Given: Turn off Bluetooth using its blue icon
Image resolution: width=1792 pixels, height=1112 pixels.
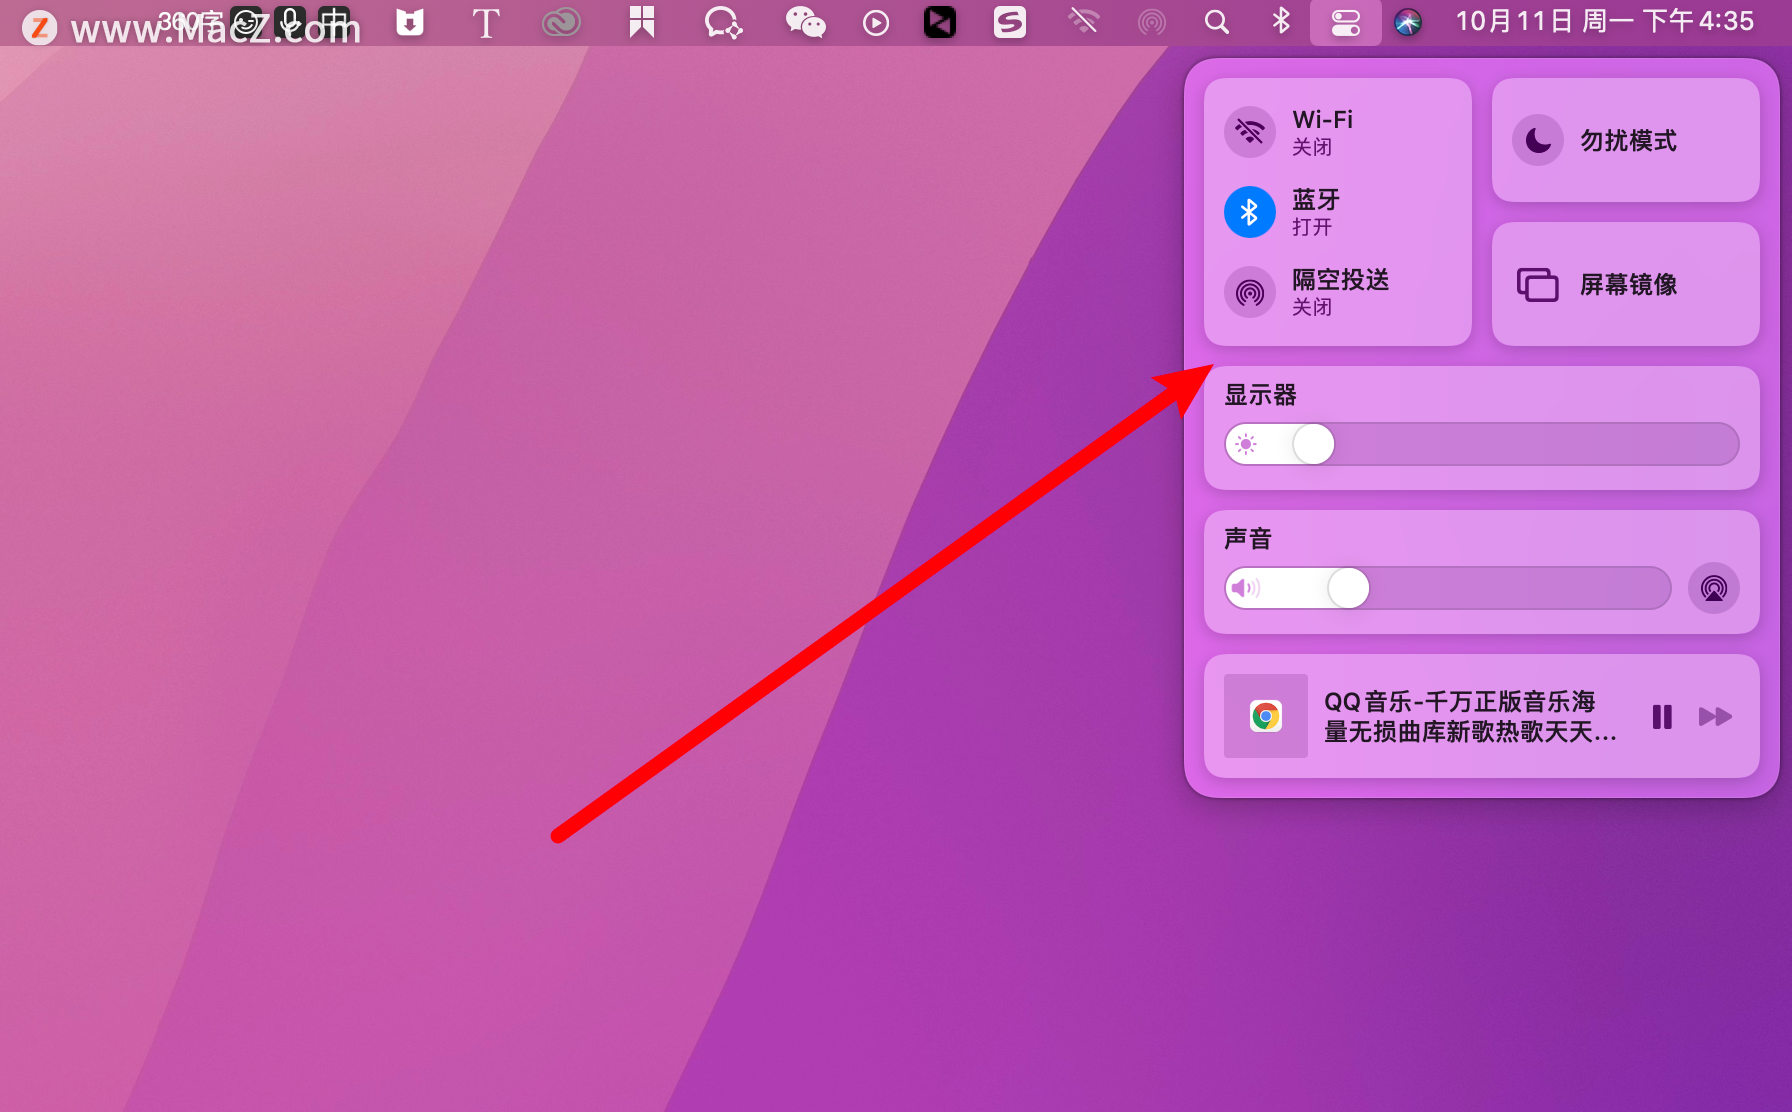Looking at the screenshot, I should coord(1250,212).
